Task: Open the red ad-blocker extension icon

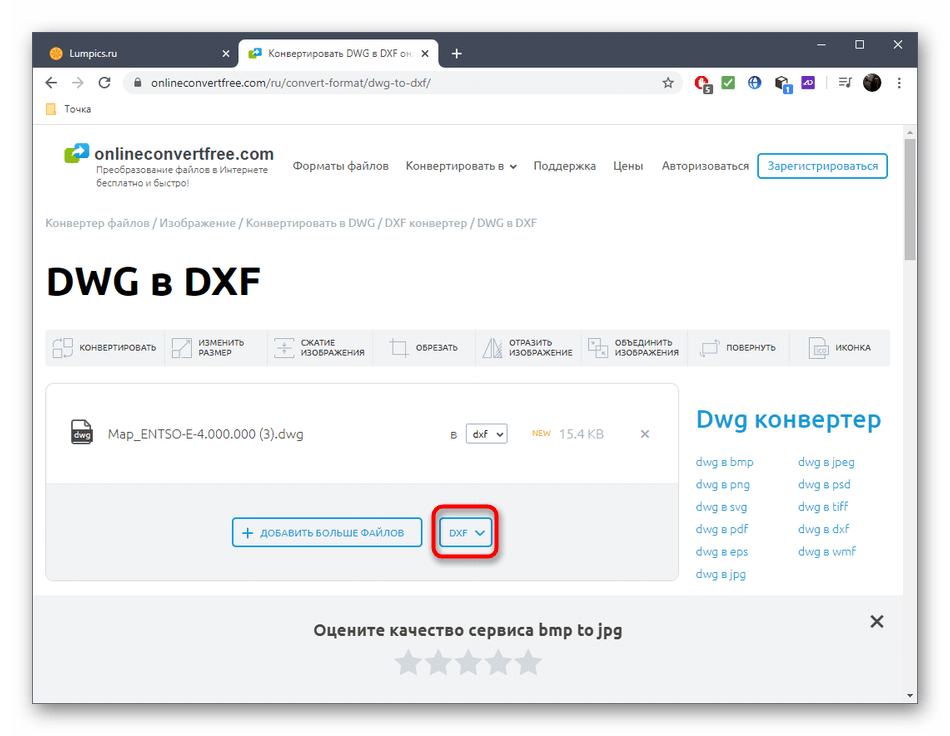Action: (703, 84)
